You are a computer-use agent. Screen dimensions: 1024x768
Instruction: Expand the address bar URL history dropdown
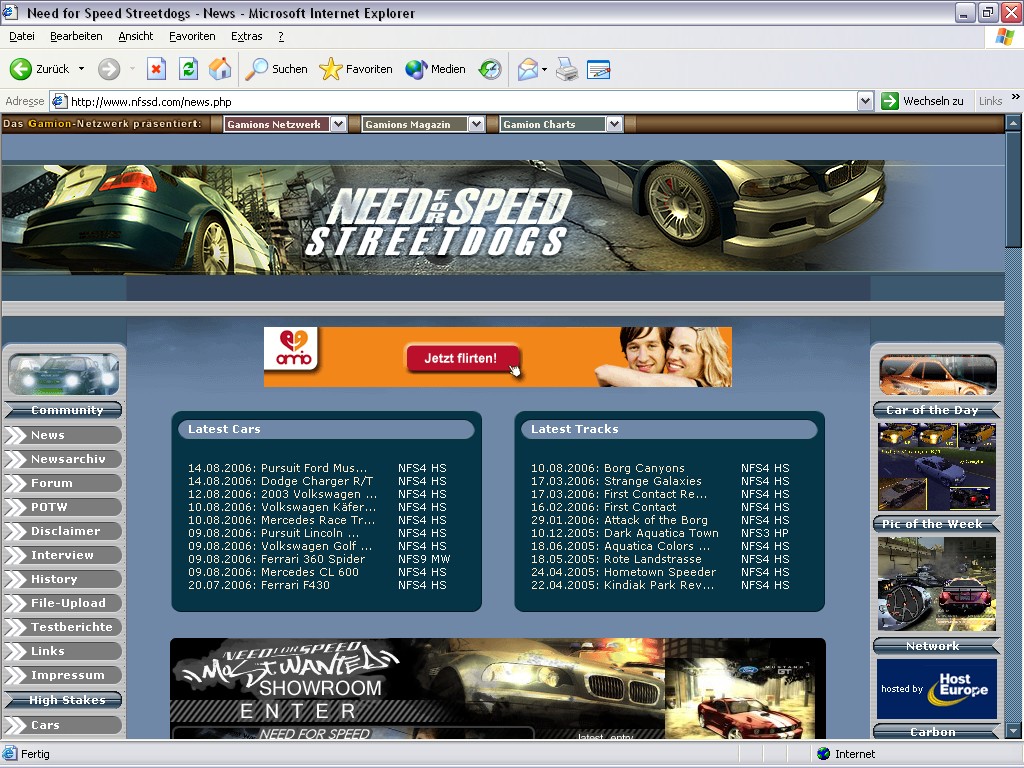(866, 101)
